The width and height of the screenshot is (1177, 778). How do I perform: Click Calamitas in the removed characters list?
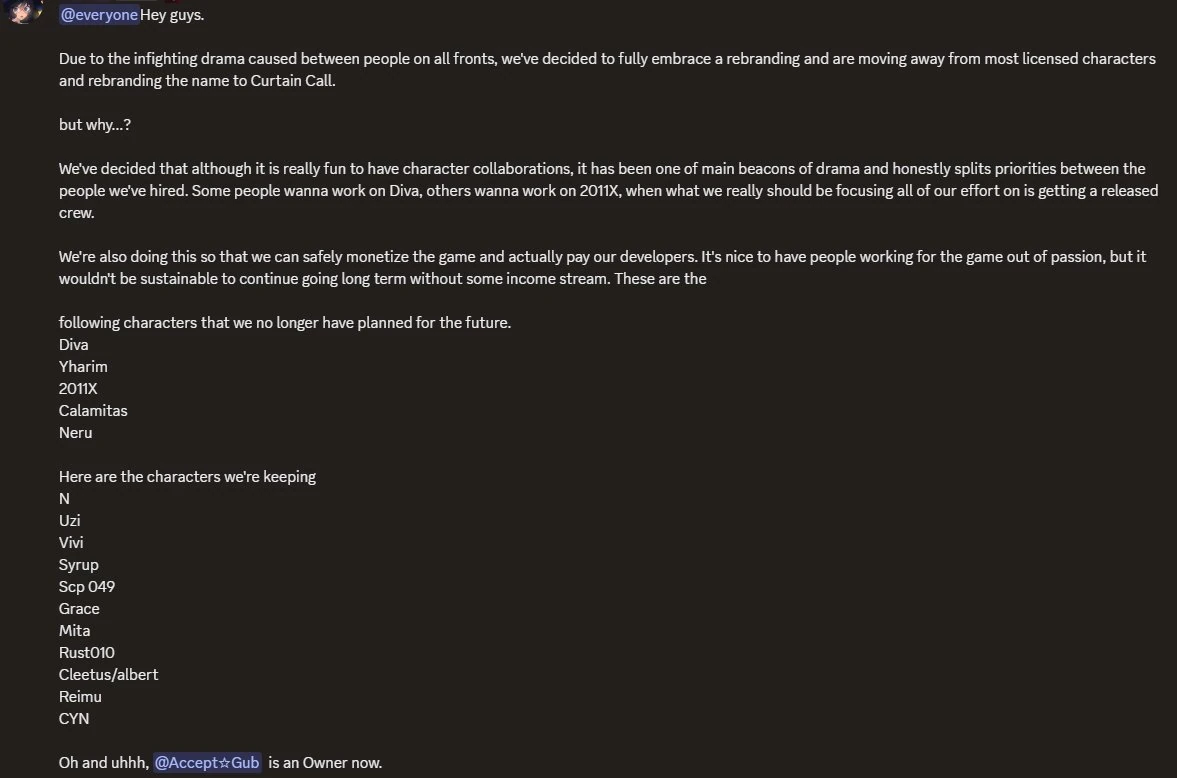coord(93,411)
